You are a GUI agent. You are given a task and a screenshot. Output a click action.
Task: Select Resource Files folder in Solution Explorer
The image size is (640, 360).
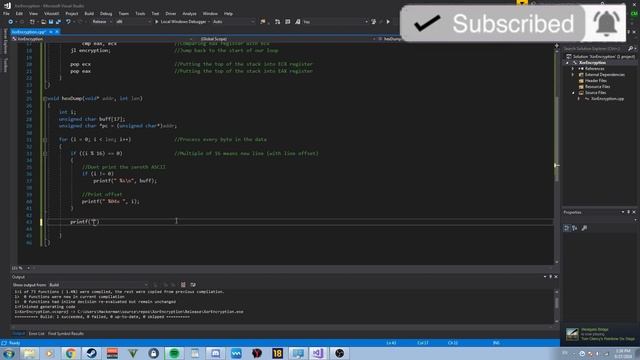tap(597, 87)
